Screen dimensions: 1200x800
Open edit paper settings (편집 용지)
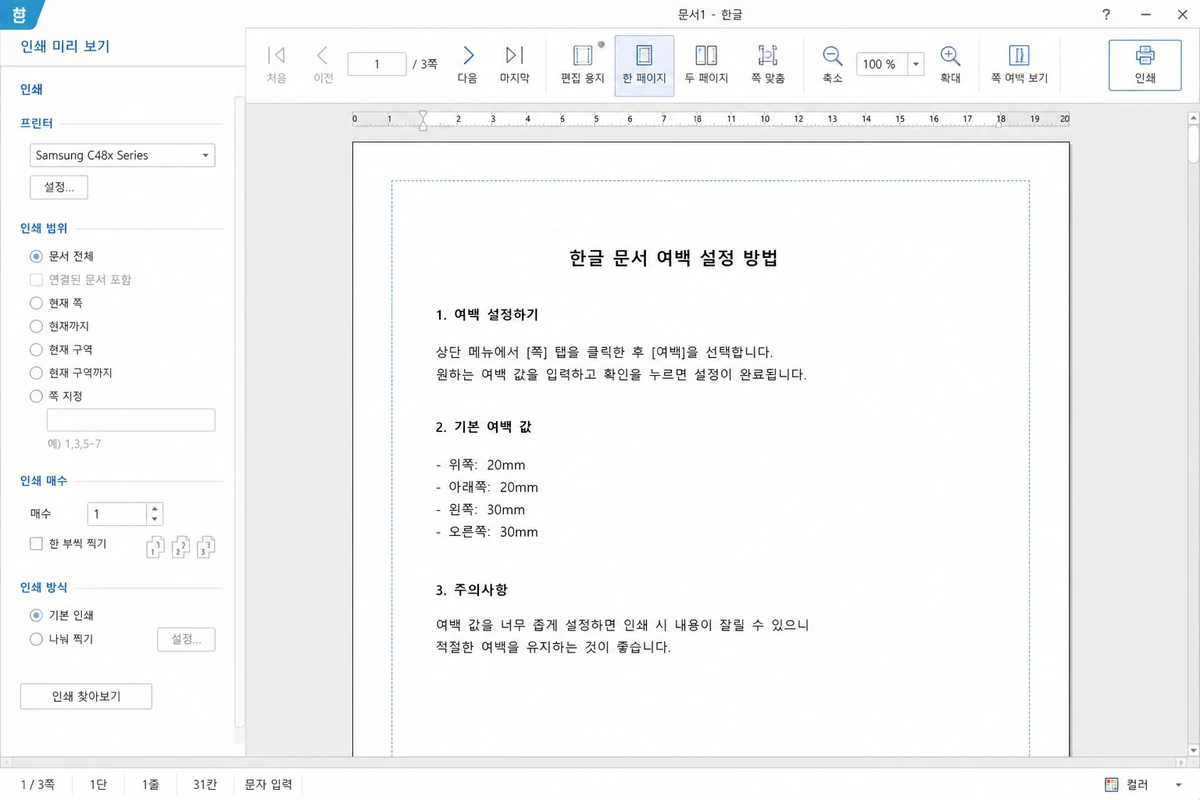click(582, 65)
